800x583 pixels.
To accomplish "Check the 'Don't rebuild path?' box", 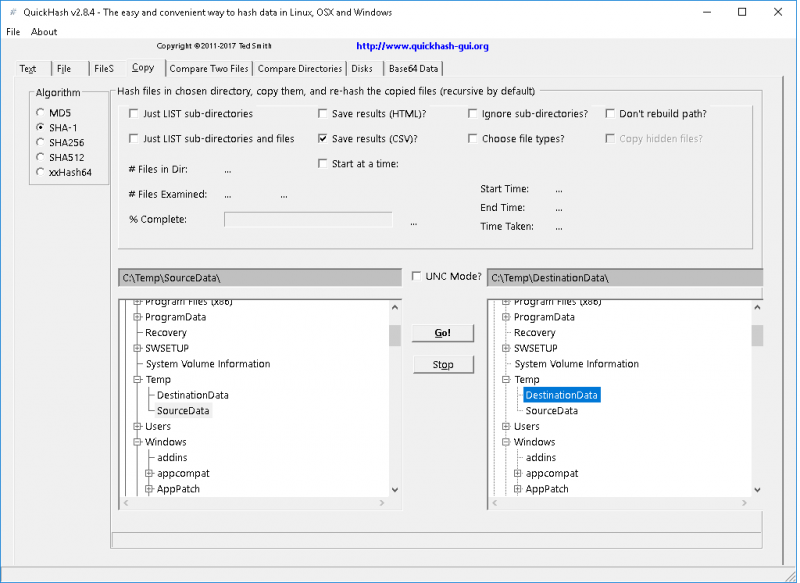I will (x=610, y=113).
